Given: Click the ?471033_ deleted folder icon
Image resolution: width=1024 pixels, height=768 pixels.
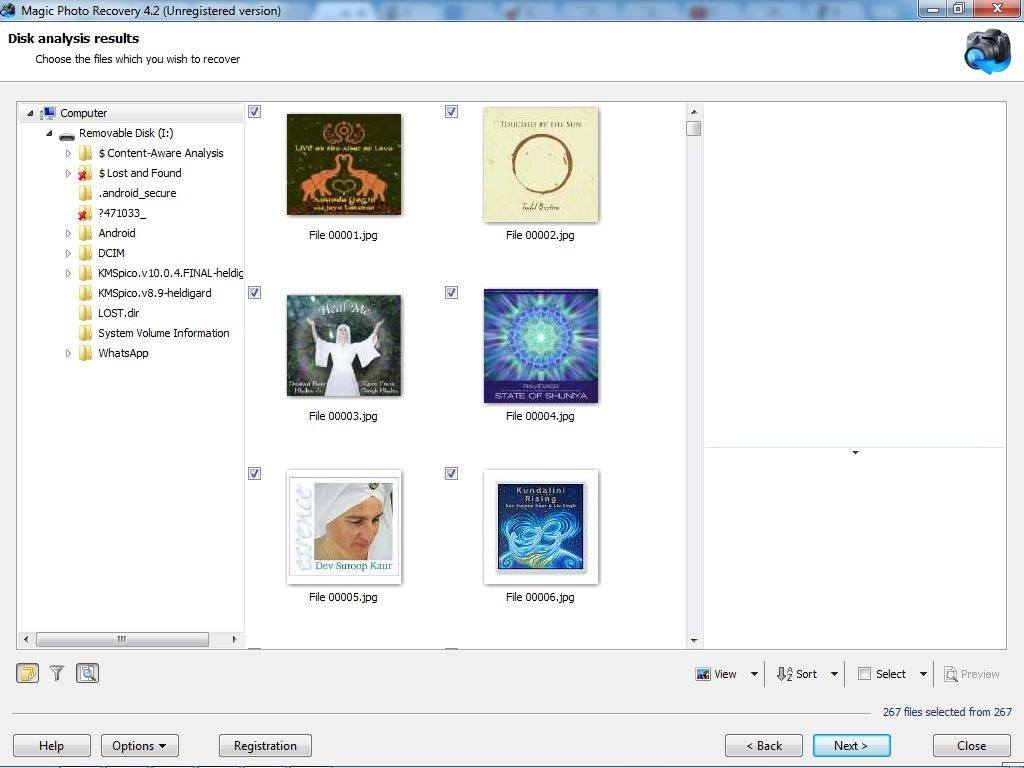Looking at the screenshot, I should pyautogui.click(x=84, y=214).
